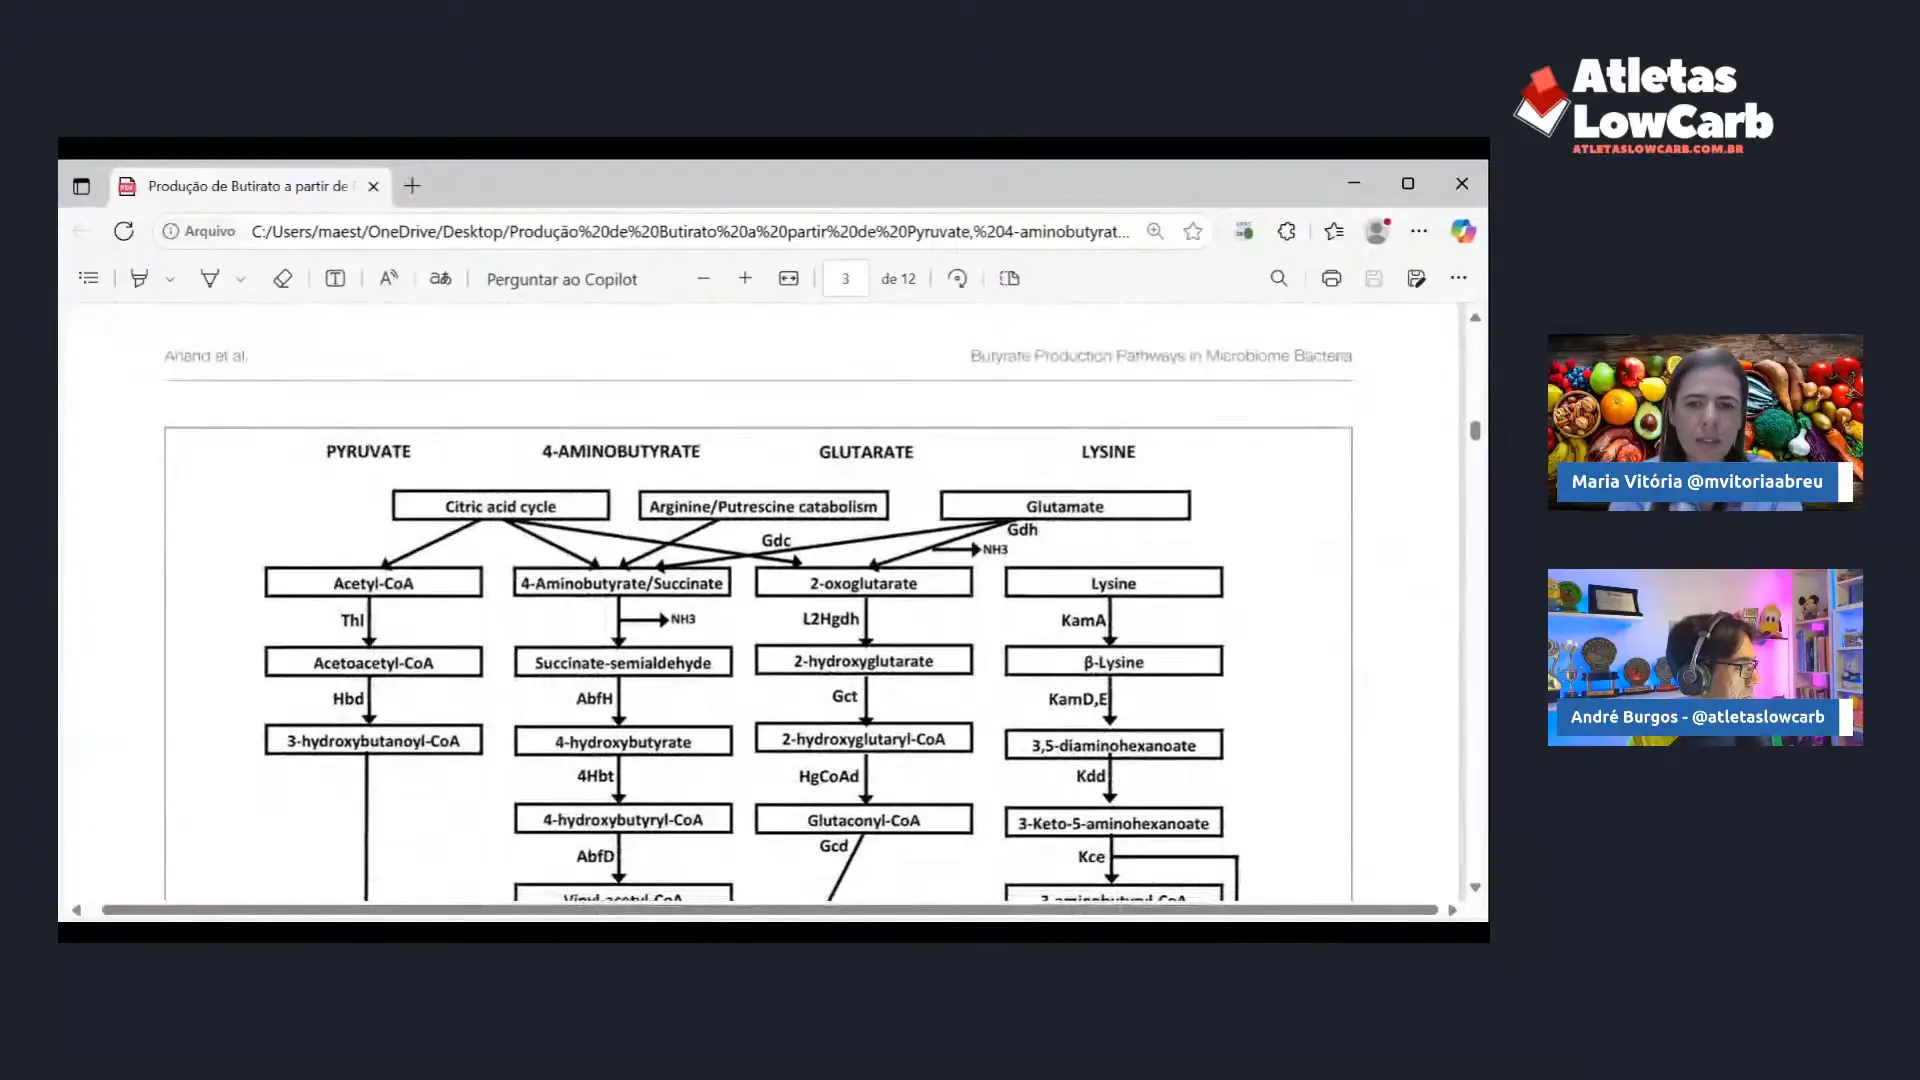Click the rotate page icon

[x=957, y=279]
